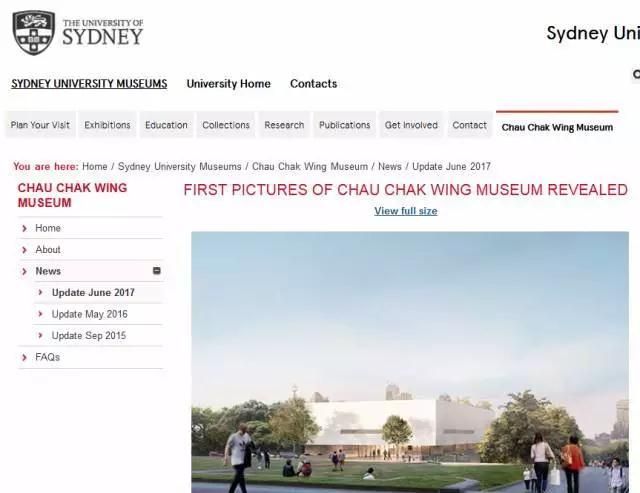Open the Get Involved tab
The width and height of the screenshot is (640, 493).
pyautogui.click(x=411, y=125)
